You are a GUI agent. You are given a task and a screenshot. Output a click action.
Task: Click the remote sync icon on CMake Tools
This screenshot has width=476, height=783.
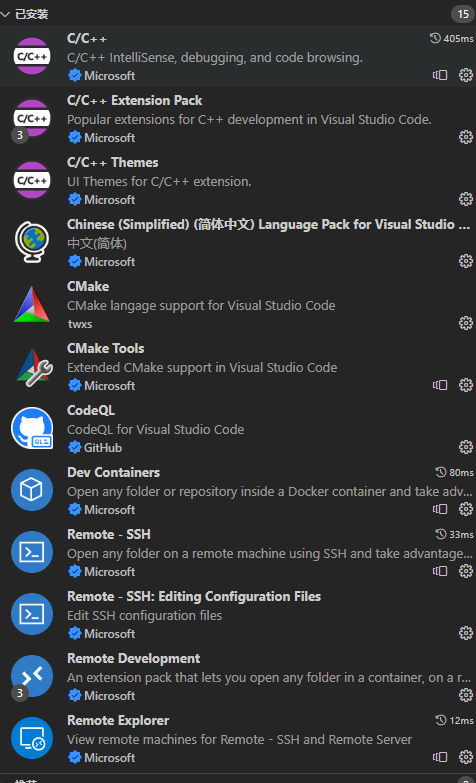pyautogui.click(x=440, y=385)
